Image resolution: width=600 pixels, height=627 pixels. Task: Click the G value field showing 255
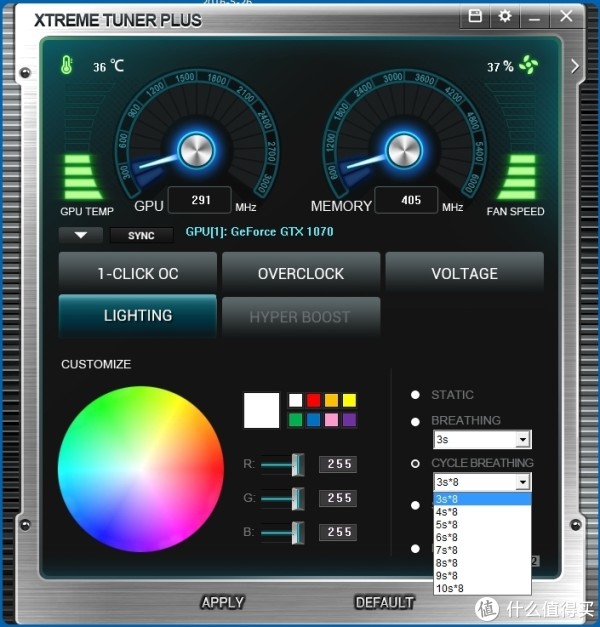pyautogui.click(x=338, y=498)
